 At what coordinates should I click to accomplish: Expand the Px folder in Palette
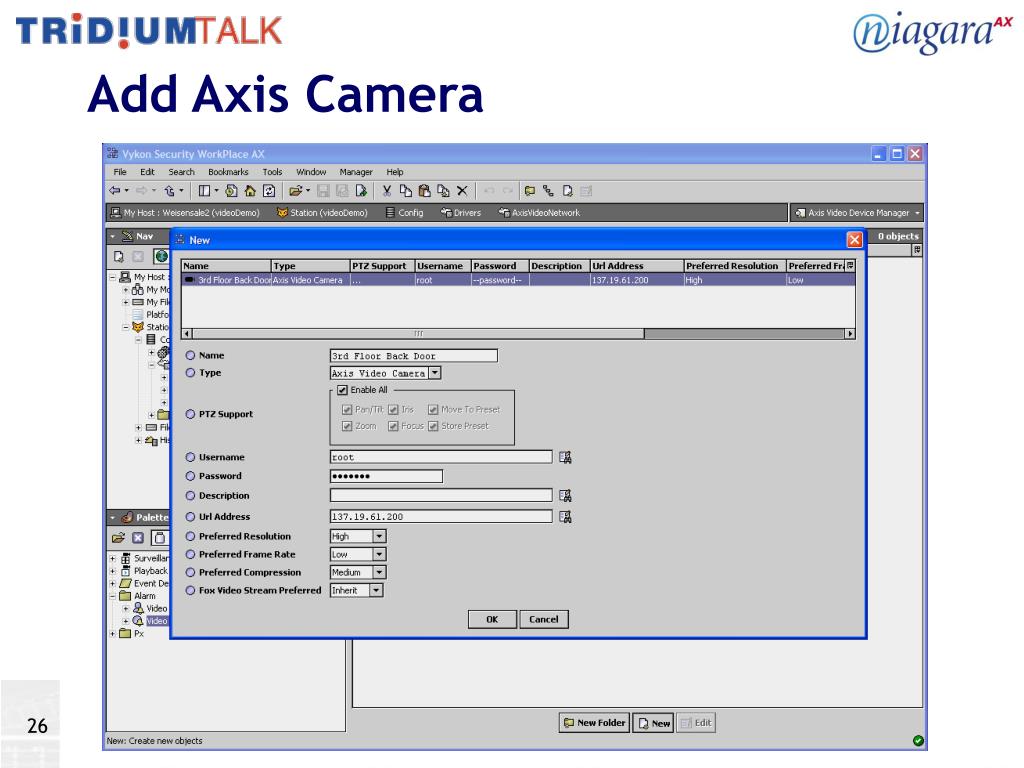(x=112, y=633)
